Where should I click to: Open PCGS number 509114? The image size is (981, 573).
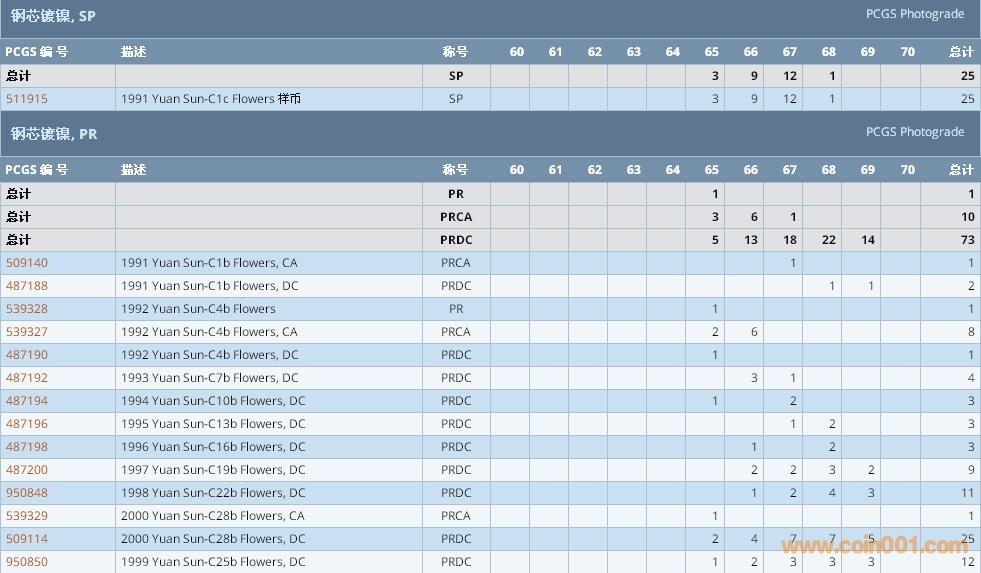(27, 539)
